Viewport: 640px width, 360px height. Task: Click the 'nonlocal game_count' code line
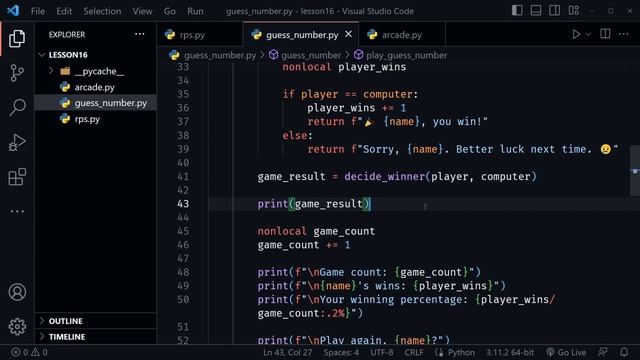316,231
